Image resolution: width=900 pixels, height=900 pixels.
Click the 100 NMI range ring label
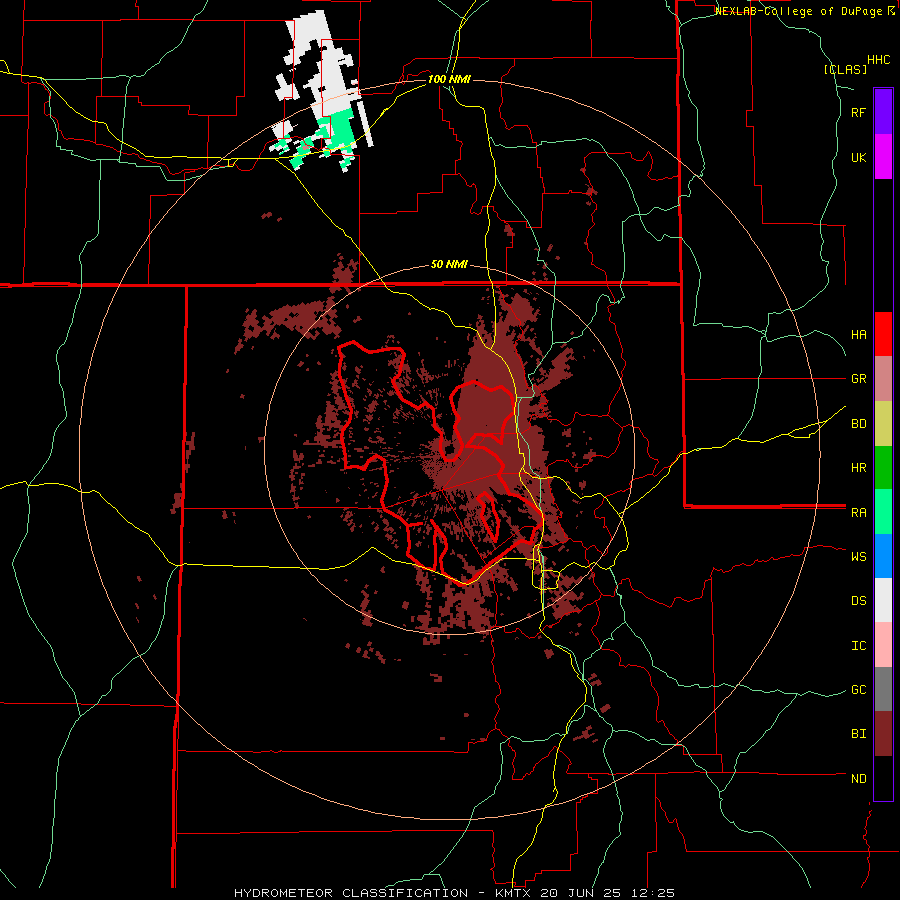pyautogui.click(x=449, y=79)
